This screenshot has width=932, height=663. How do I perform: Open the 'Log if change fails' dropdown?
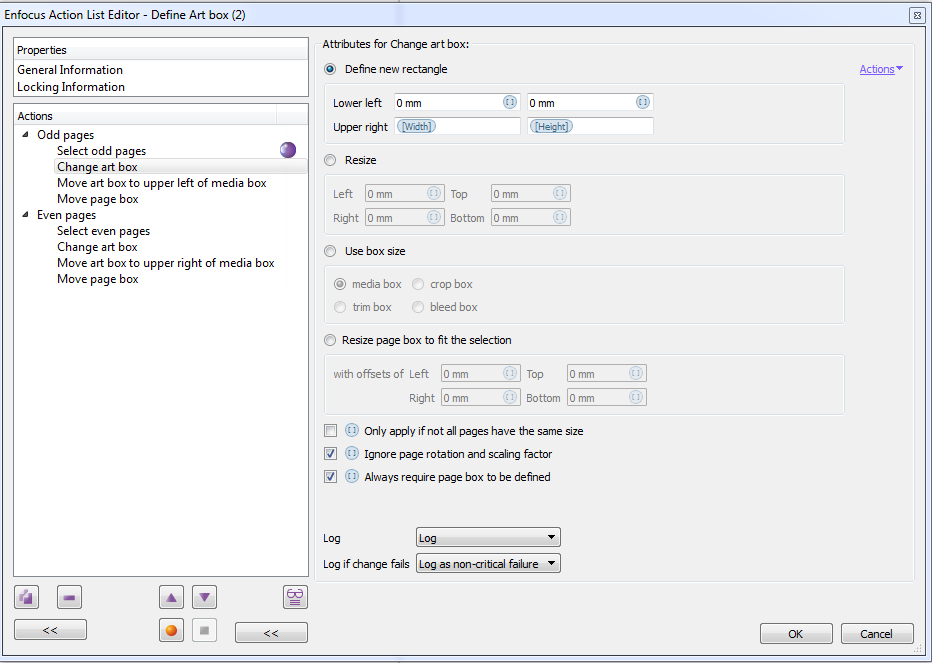point(488,564)
